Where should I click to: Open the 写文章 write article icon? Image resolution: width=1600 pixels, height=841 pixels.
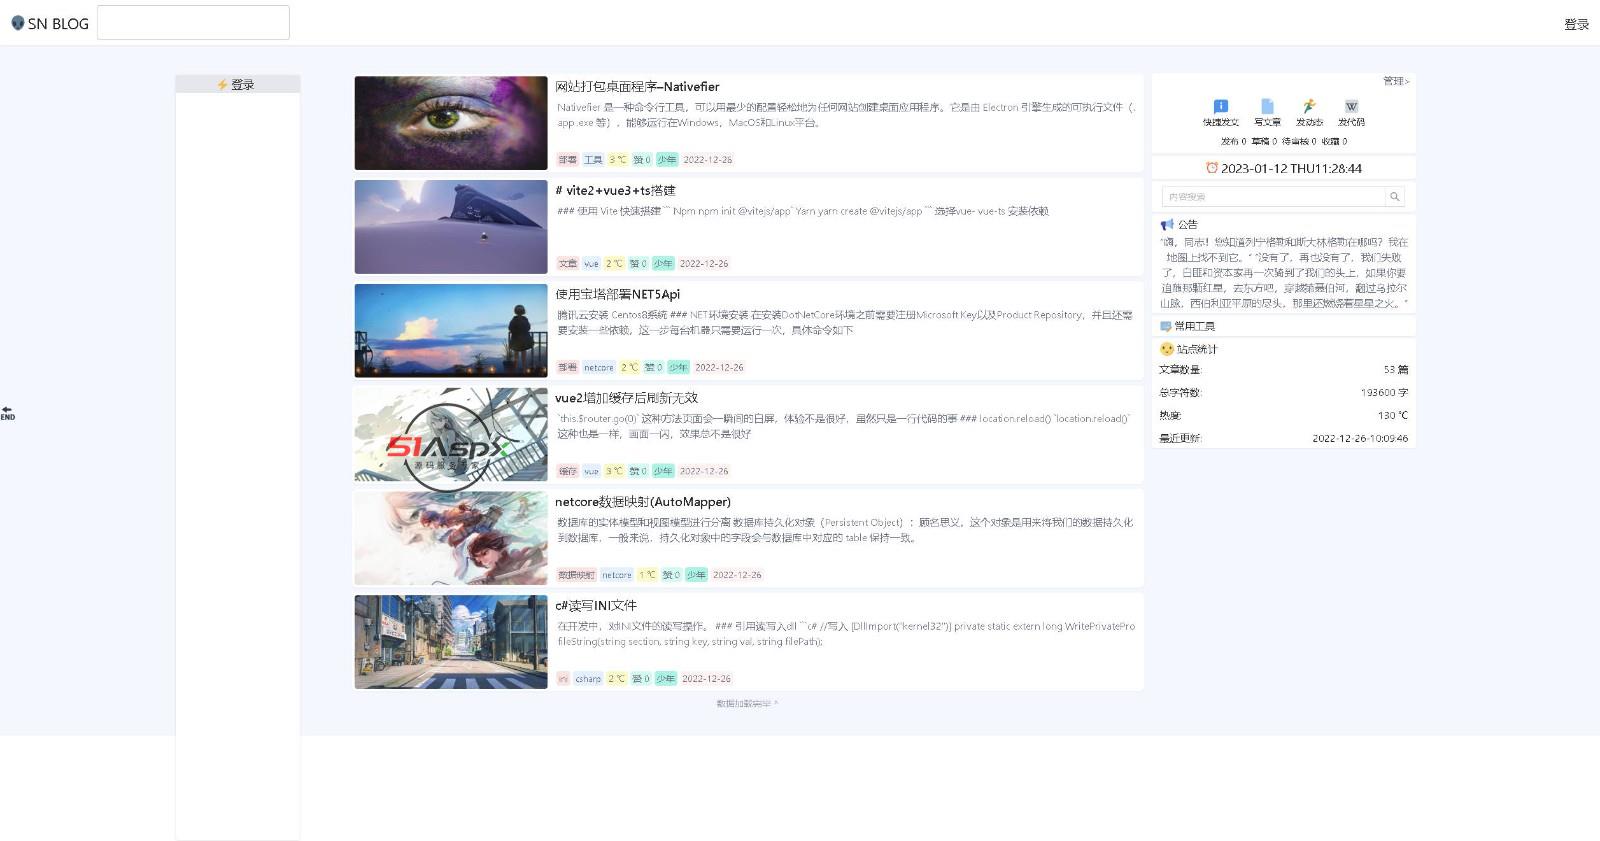pos(1267,106)
